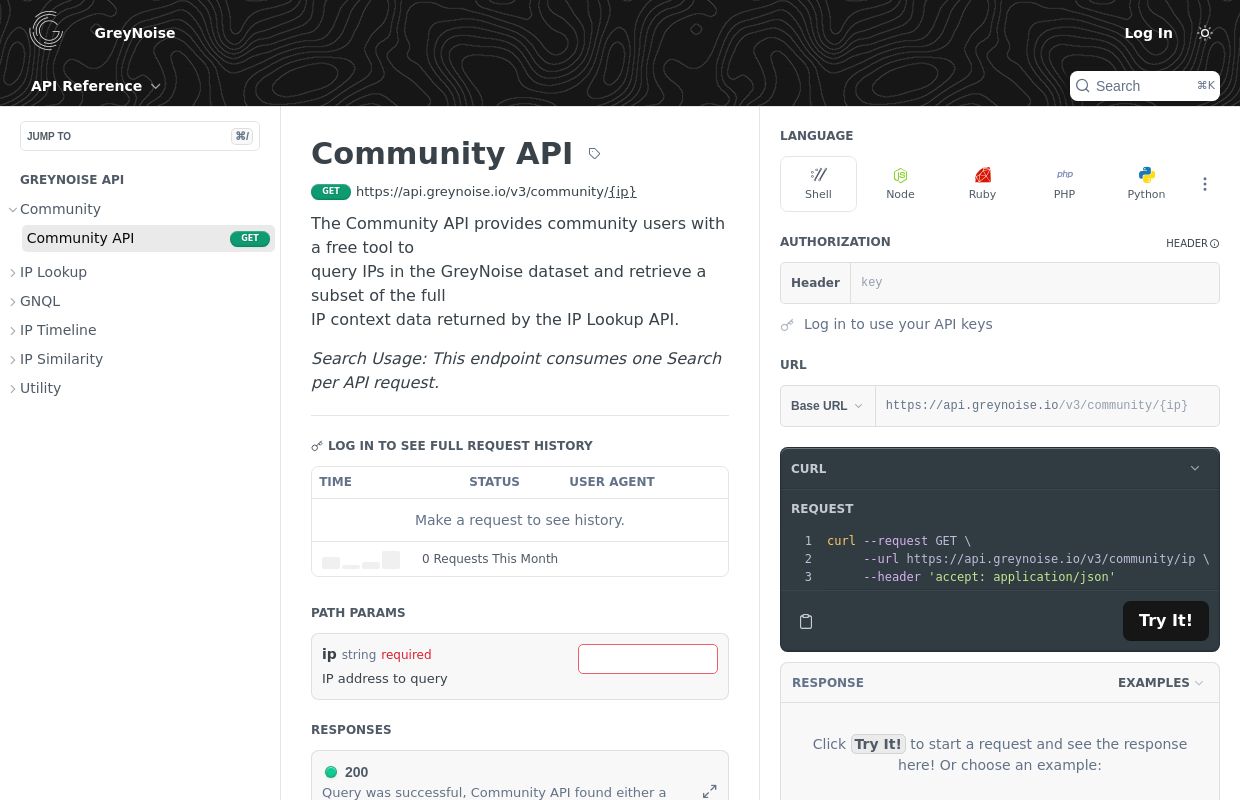Click key icon beside request history heading
The image size is (1240, 800).
[x=317, y=446]
